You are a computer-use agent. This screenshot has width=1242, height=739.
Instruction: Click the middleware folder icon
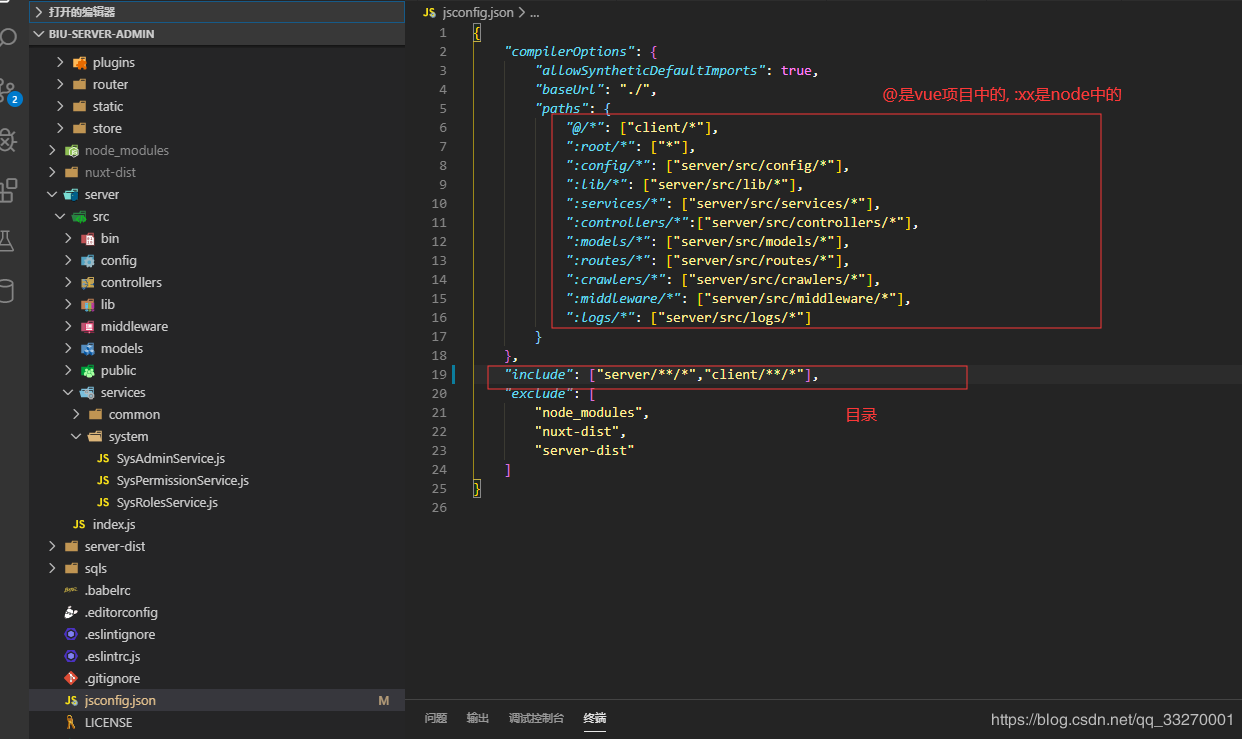pos(88,326)
